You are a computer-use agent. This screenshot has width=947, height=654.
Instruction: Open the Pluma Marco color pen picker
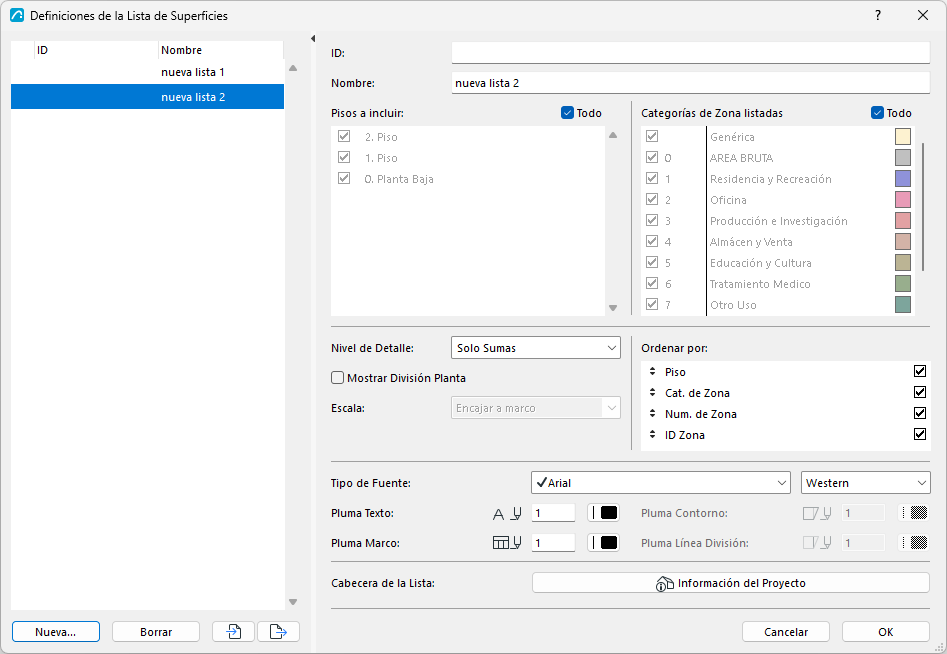click(603, 543)
